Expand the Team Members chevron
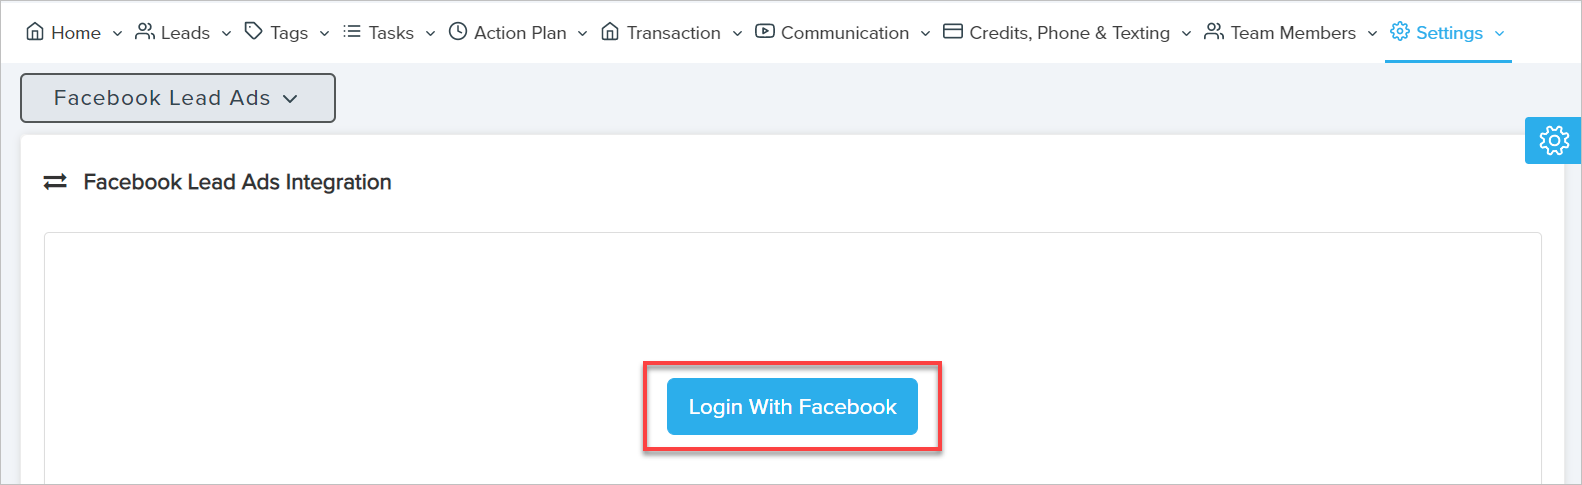1582x485 pixels. point(1372,34)
